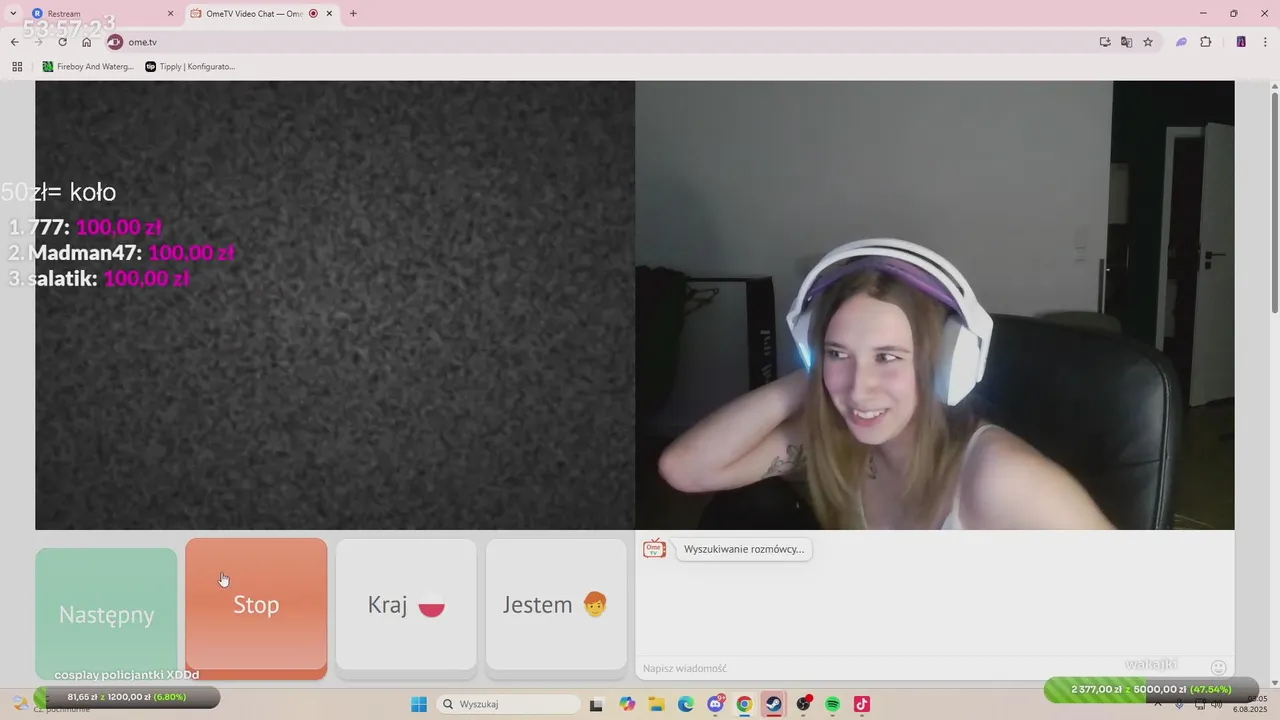
Task: Open the Kraj country selector
Action: pyautogui.click(x=406, y=605)
